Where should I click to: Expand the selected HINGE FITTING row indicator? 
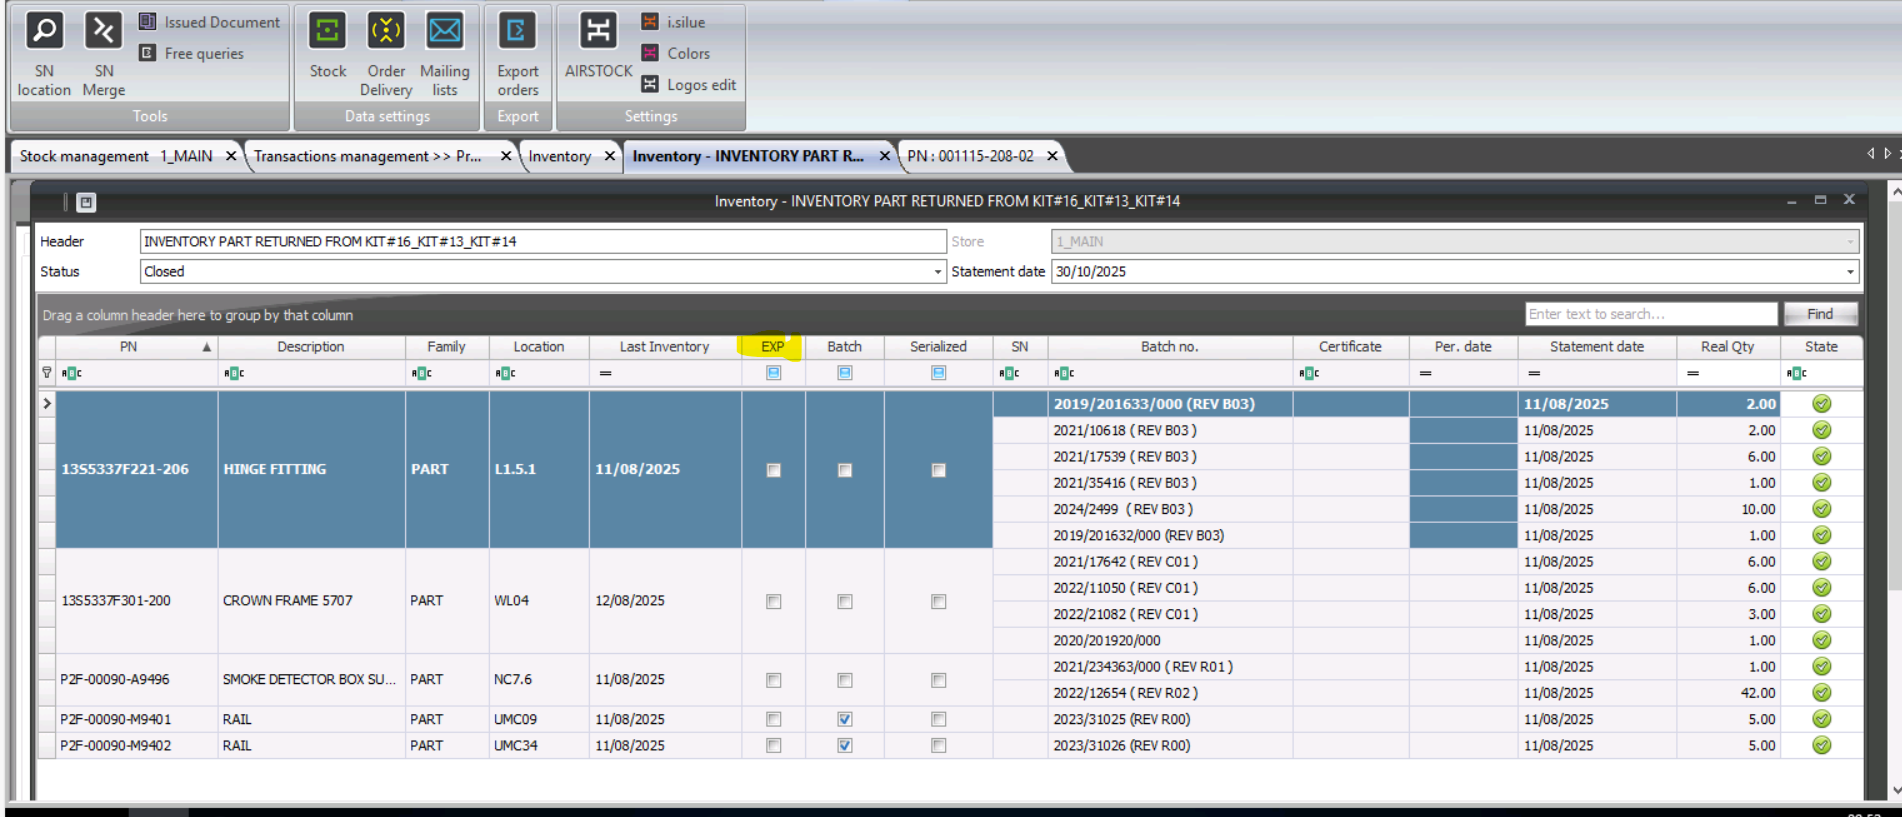coord(47,404)
